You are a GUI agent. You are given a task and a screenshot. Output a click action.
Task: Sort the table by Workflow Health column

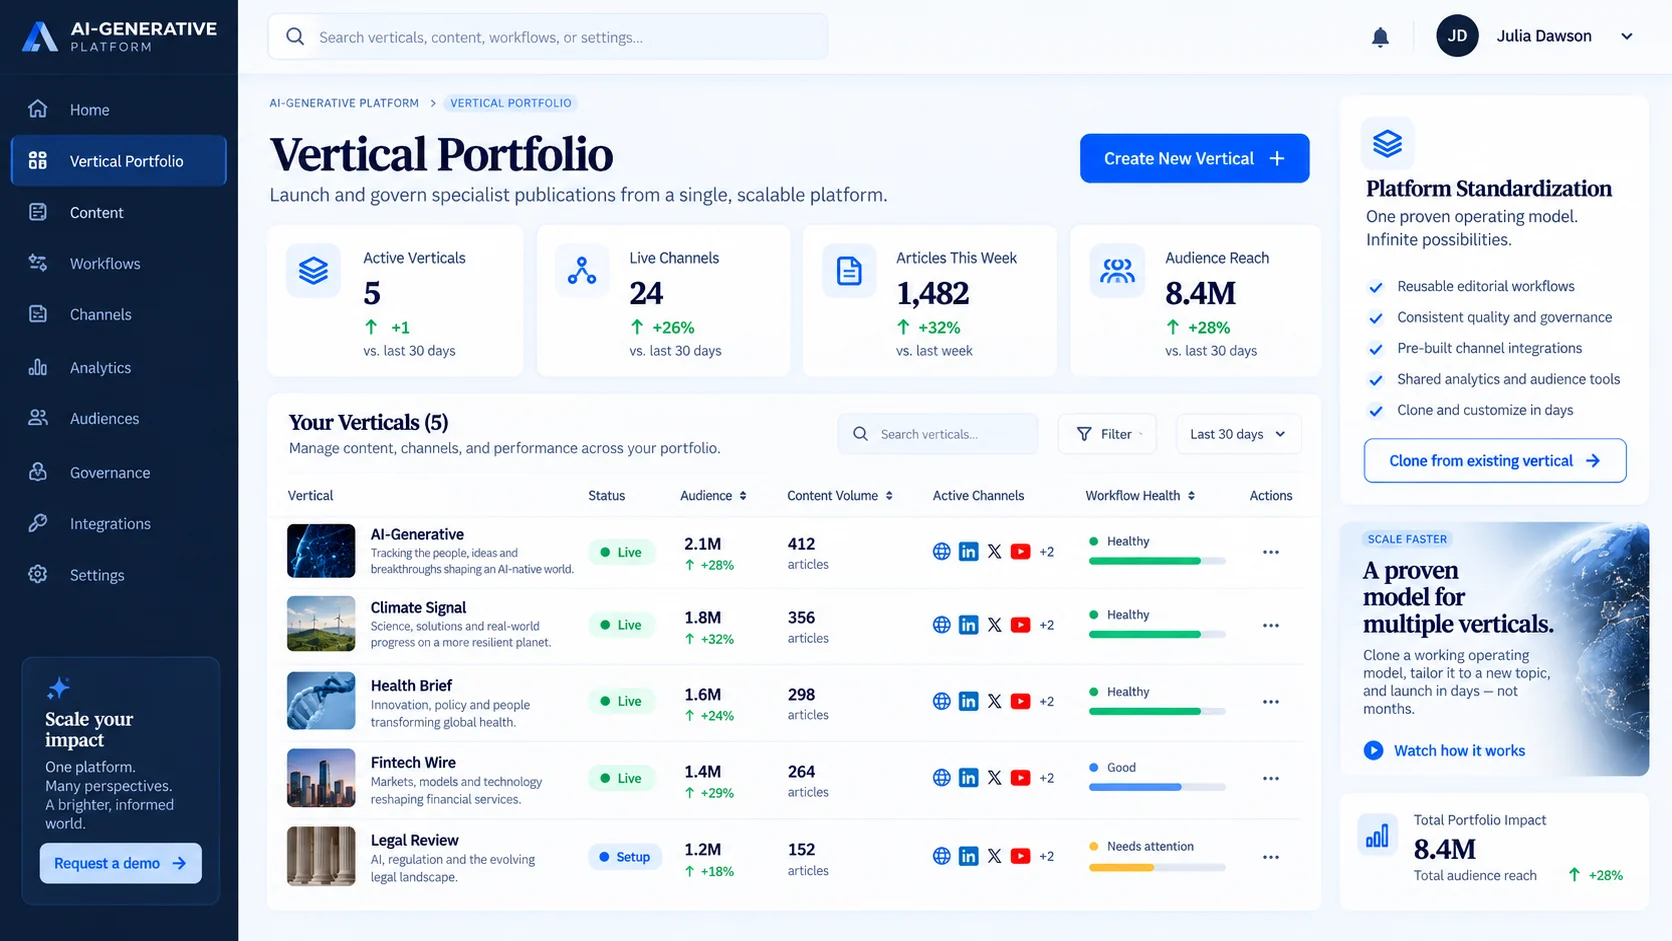[1141, 496]
